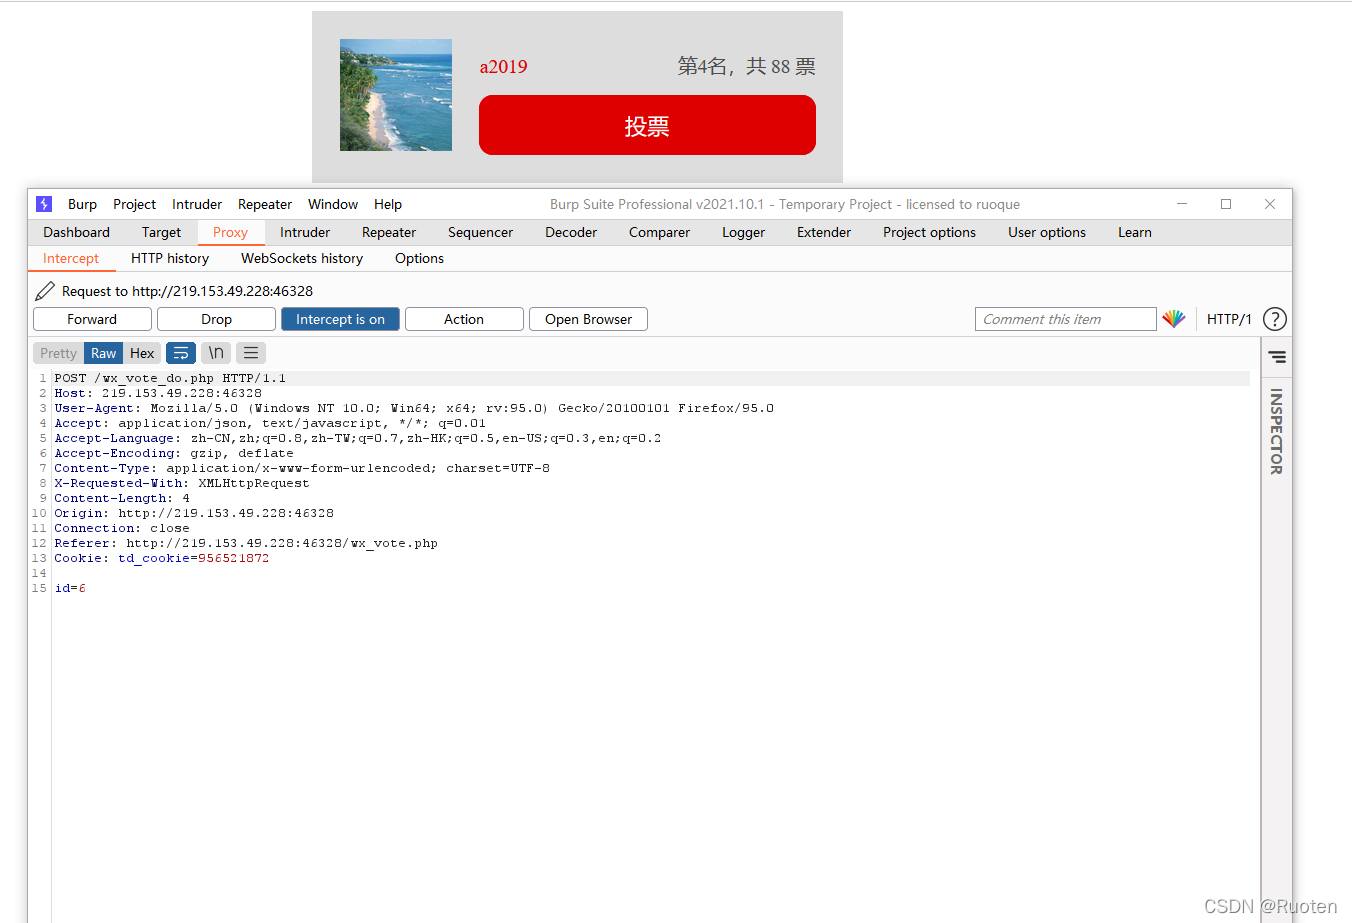
Task: Click the Host header line
Action: point(158,393)
